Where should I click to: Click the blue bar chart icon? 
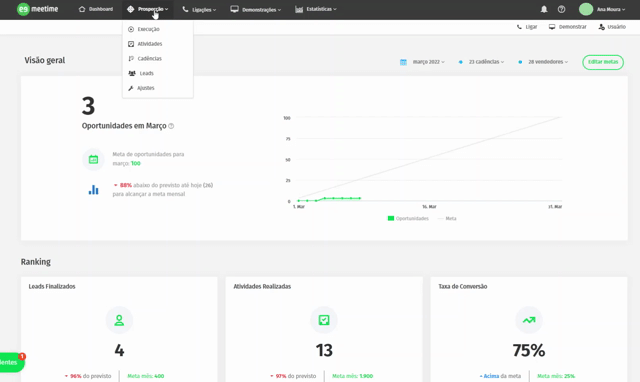[93, 190]
